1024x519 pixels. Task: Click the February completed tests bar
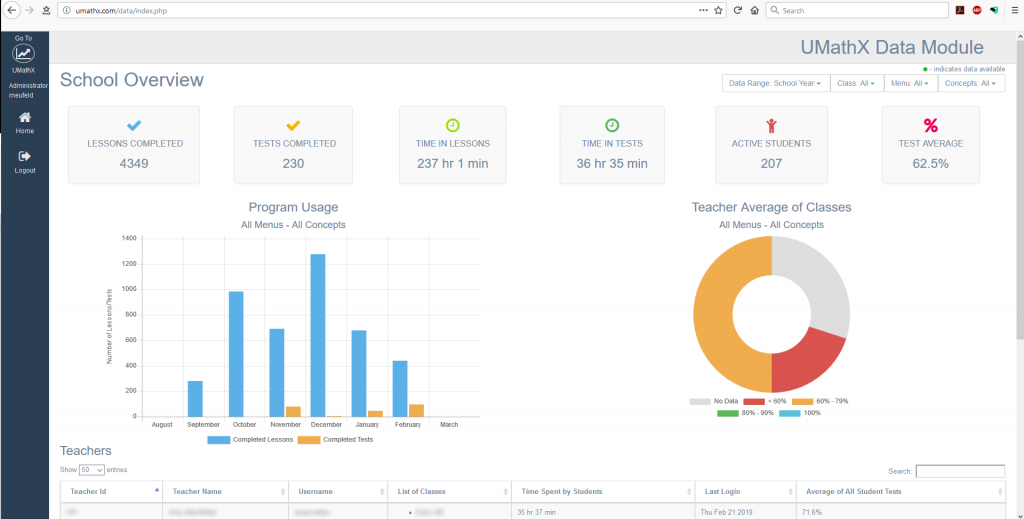[x=416, y=411]
